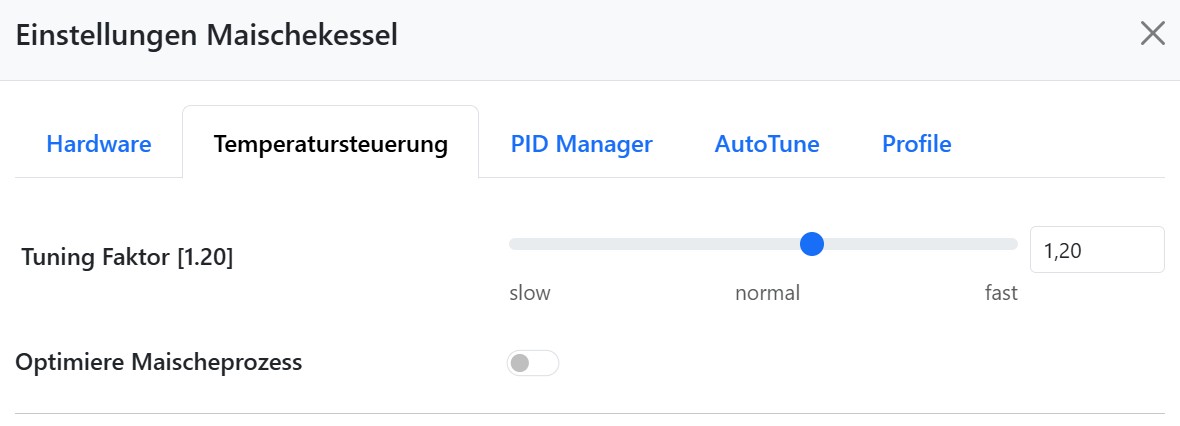Click slider track's left end above slow
The height and width of the screenshot is (426, 1180).
coord(516,244)
